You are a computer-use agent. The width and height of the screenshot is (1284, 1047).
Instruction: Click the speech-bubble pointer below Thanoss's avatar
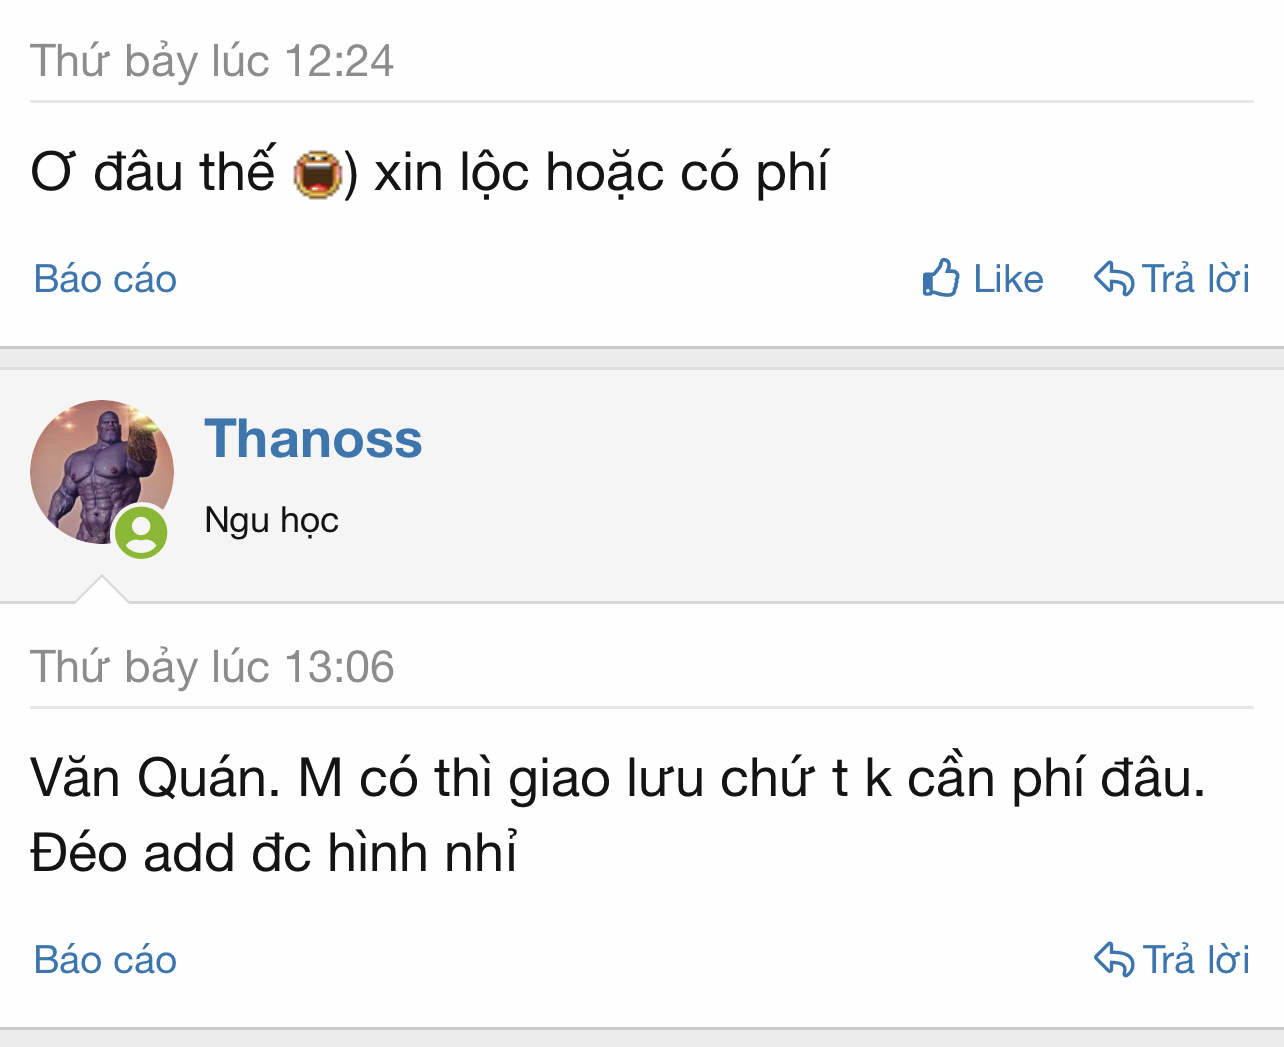(102, 591)
